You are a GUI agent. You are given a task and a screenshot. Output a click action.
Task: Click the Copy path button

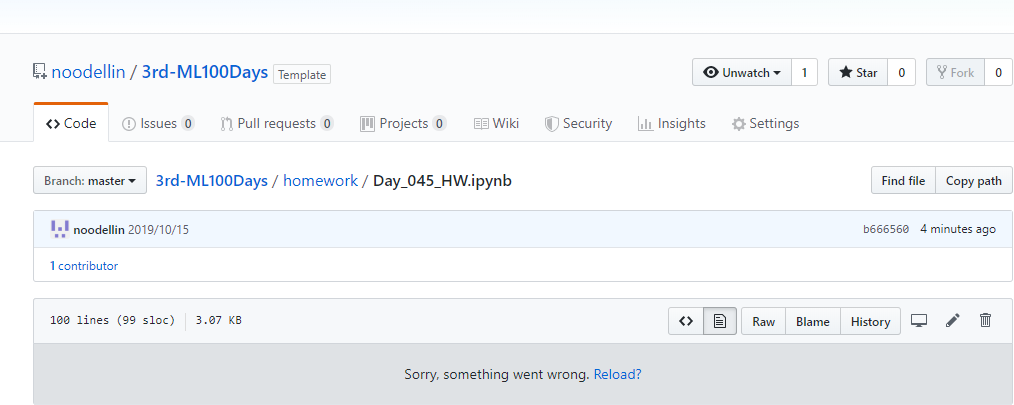click(974, 181)
